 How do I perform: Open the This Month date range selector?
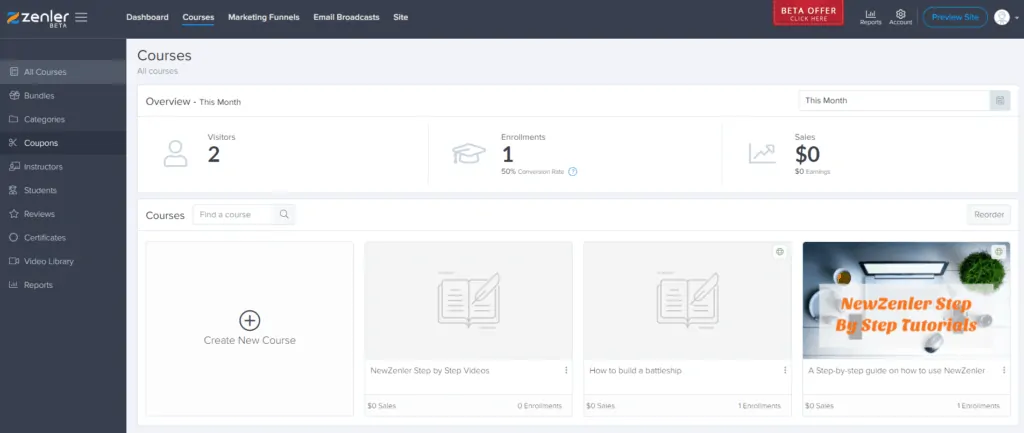pyautogui.click(x=893, y=101)
